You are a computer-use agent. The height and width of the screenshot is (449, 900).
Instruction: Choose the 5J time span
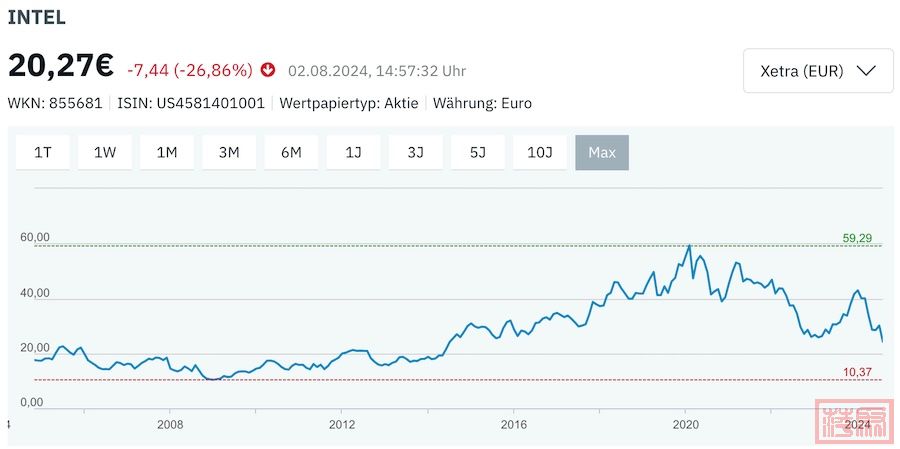(478, 153)
